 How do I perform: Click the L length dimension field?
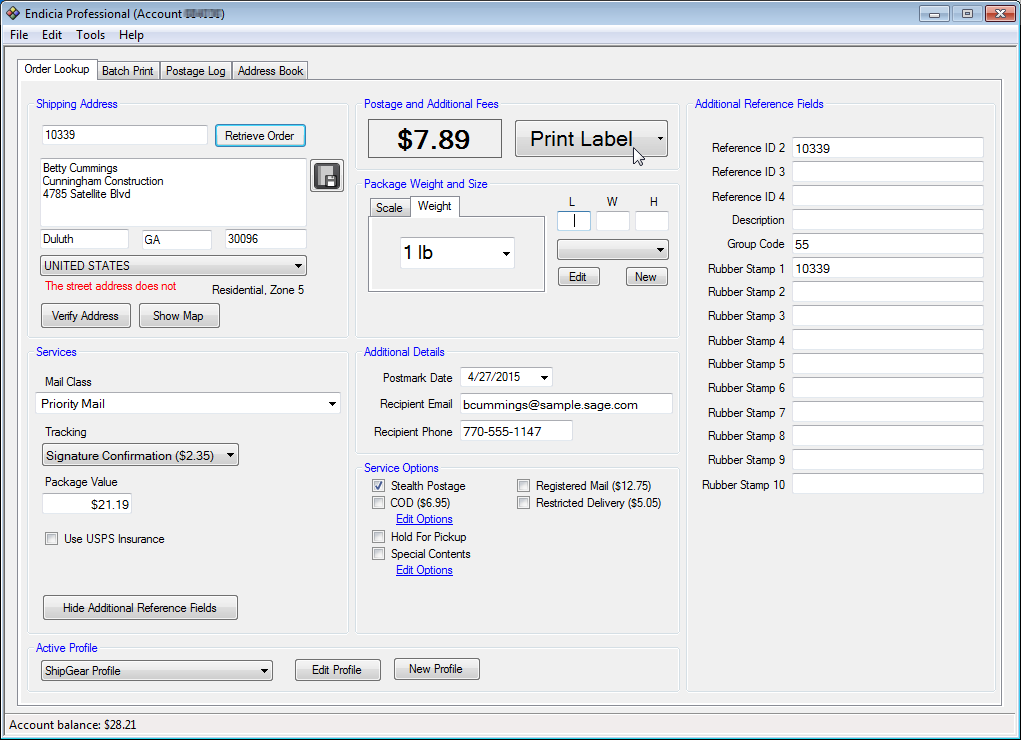(574, 220)
